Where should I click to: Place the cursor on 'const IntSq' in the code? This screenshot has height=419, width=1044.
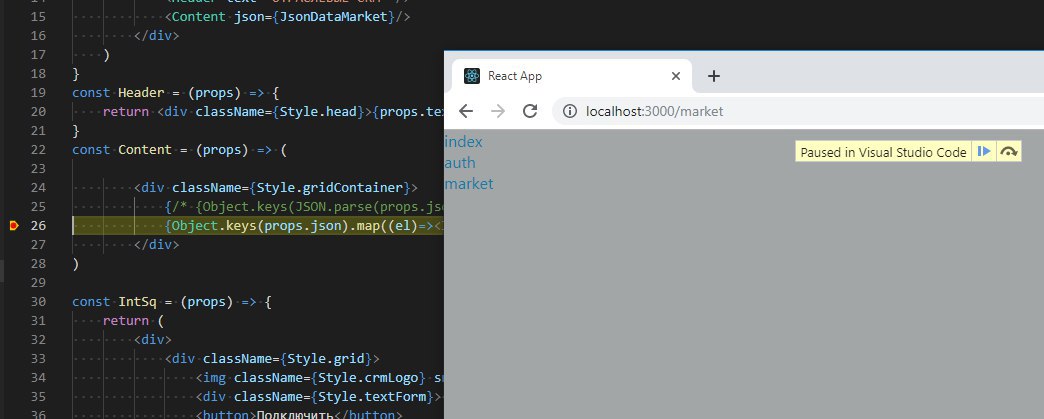pyautogui.click(x=115, y=302)
